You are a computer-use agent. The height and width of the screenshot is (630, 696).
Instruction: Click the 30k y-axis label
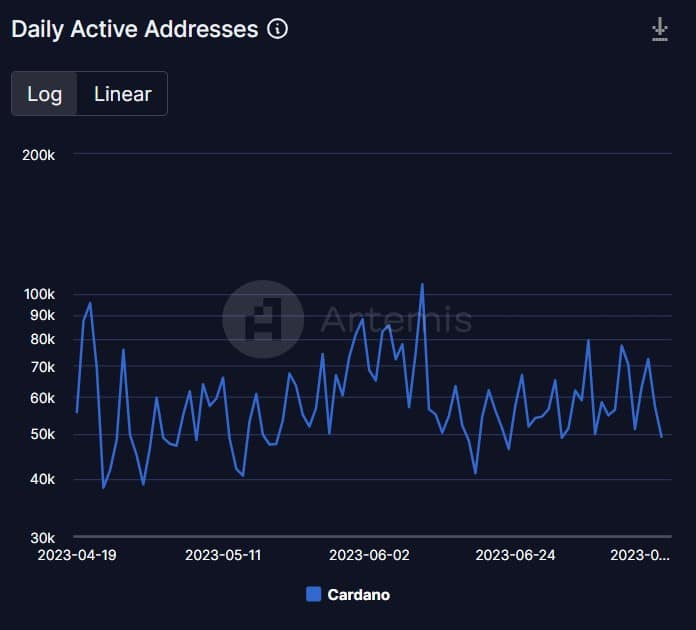point(43,538)
